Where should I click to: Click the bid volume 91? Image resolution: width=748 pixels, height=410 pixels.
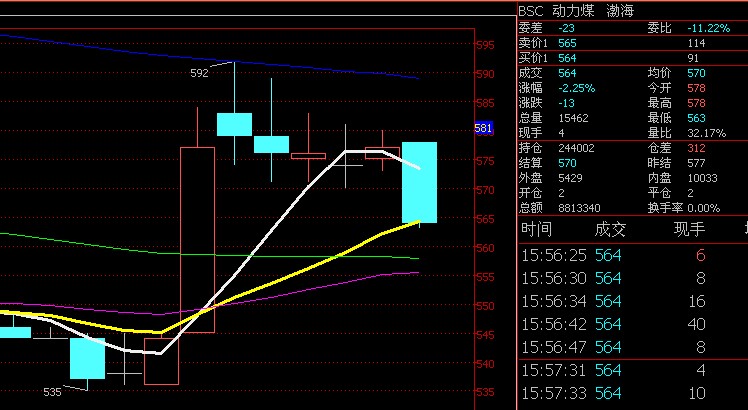pos(693,58)
